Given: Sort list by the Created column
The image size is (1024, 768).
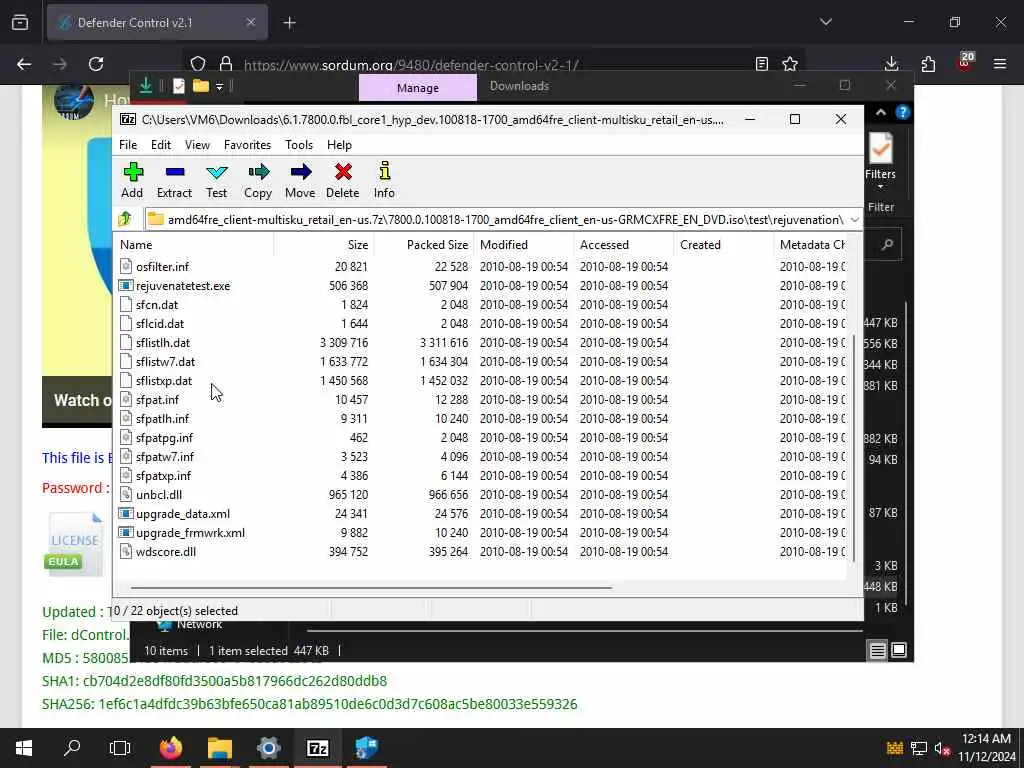Looking at the screenshot, I should (724, 245).
